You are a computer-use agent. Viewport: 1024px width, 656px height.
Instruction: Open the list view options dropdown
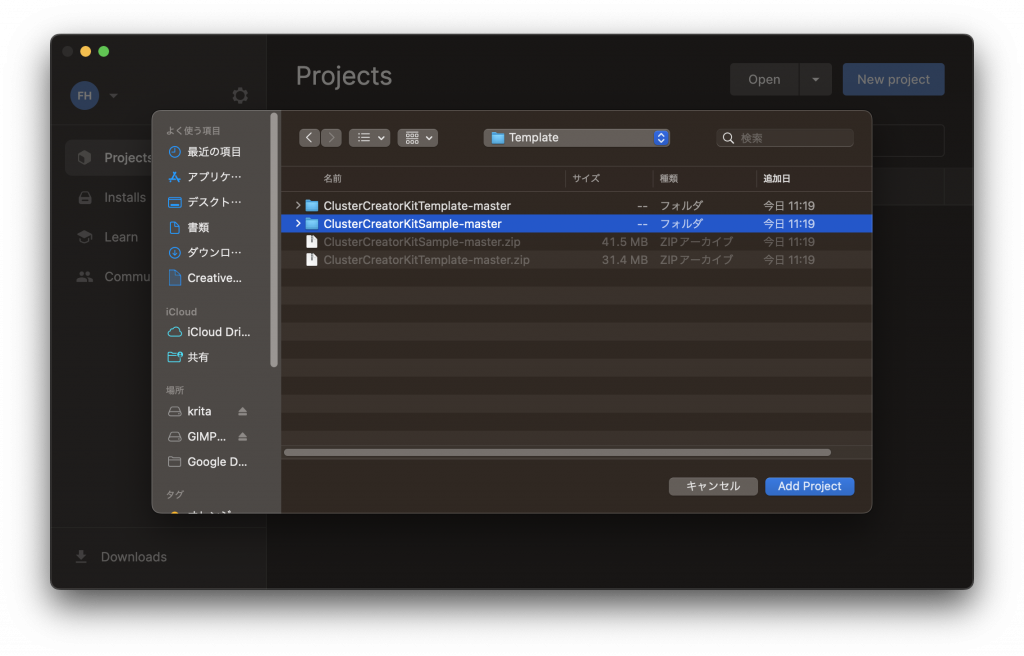tap(369, 138)
